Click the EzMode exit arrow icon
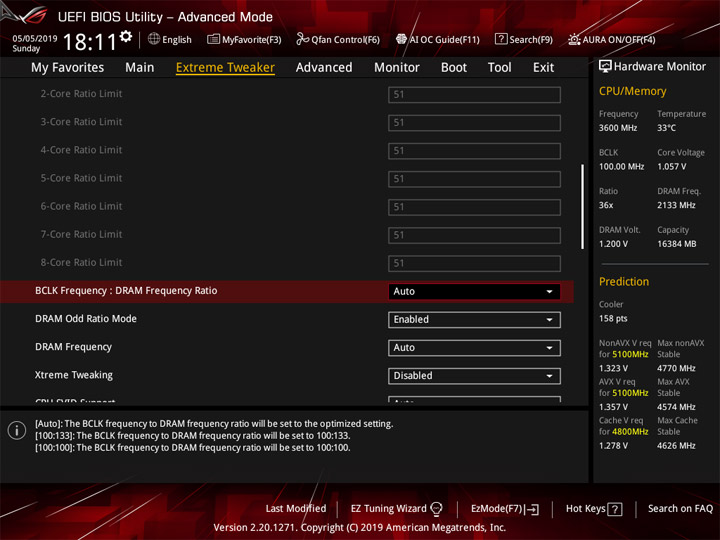 (x=532, y=509)
